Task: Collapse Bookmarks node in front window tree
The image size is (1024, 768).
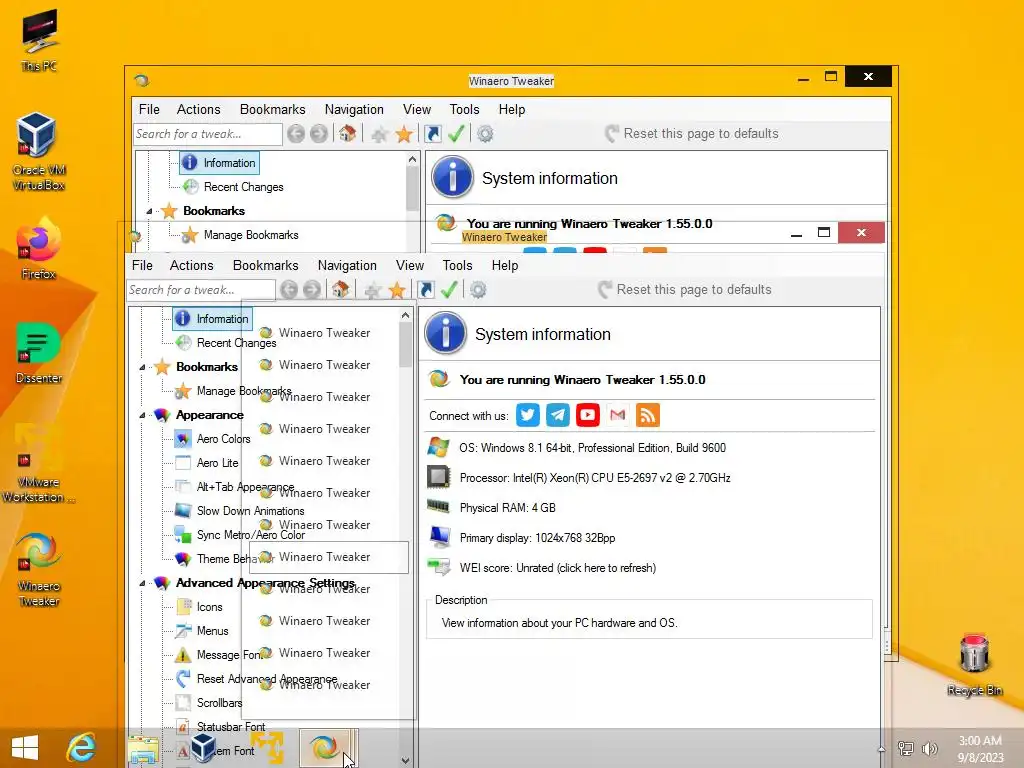Action: click(142, 367)
